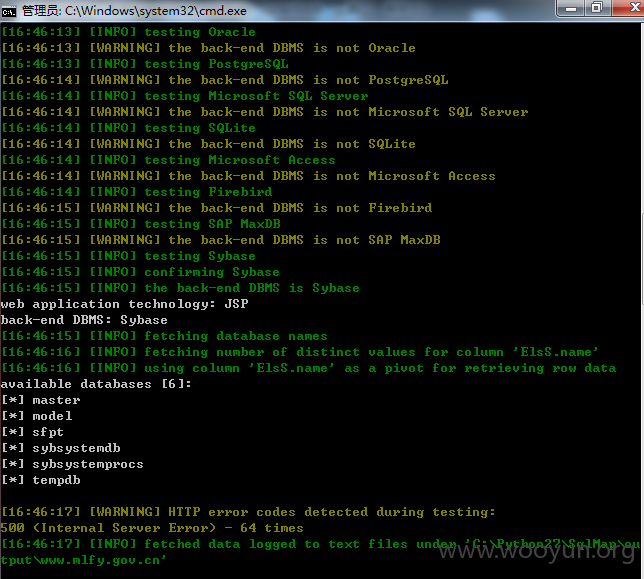Select 'is not Microsoft Access' warning line
This screenshot has height=579, width=644.
click(248, 176)
